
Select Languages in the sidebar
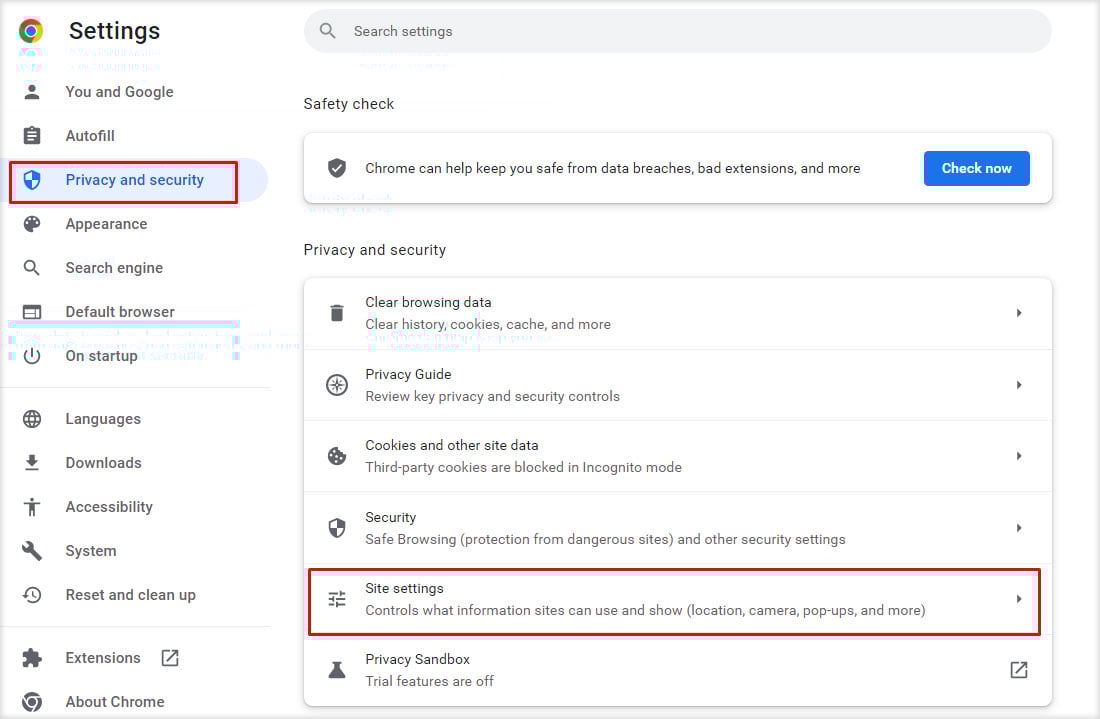103,418
